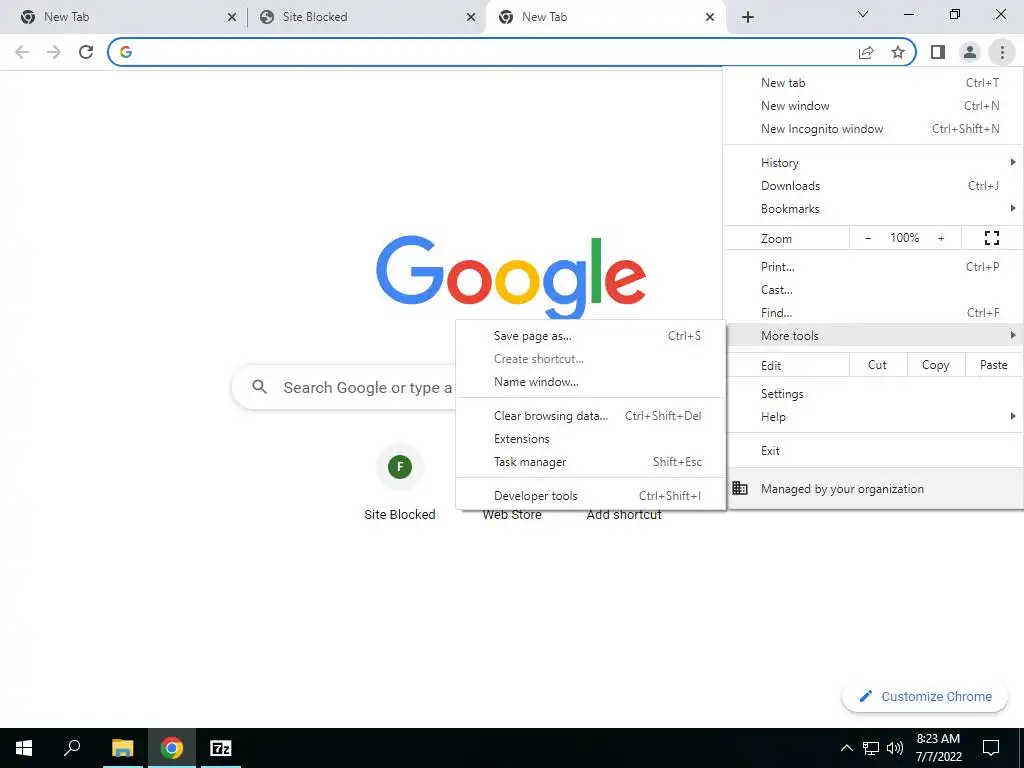The image size is (1024, 768).
Task: Open Downloads from the menu
Action: pyautogui.click(x=873, y=185)
